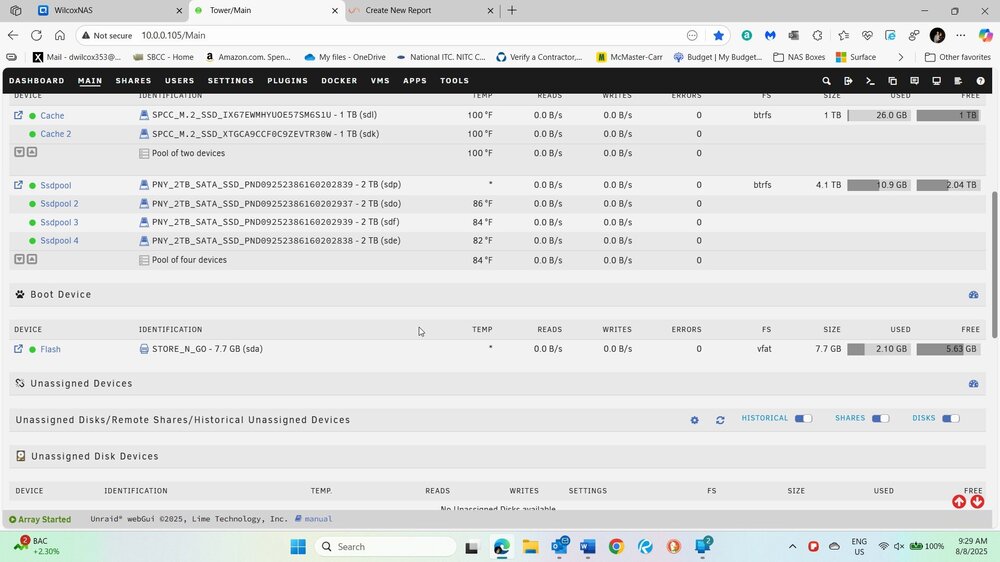Image resolution: width=1000 pixels, height=562 pixels.
Task: Go to DASHBOARD menu
Action: 36,81
